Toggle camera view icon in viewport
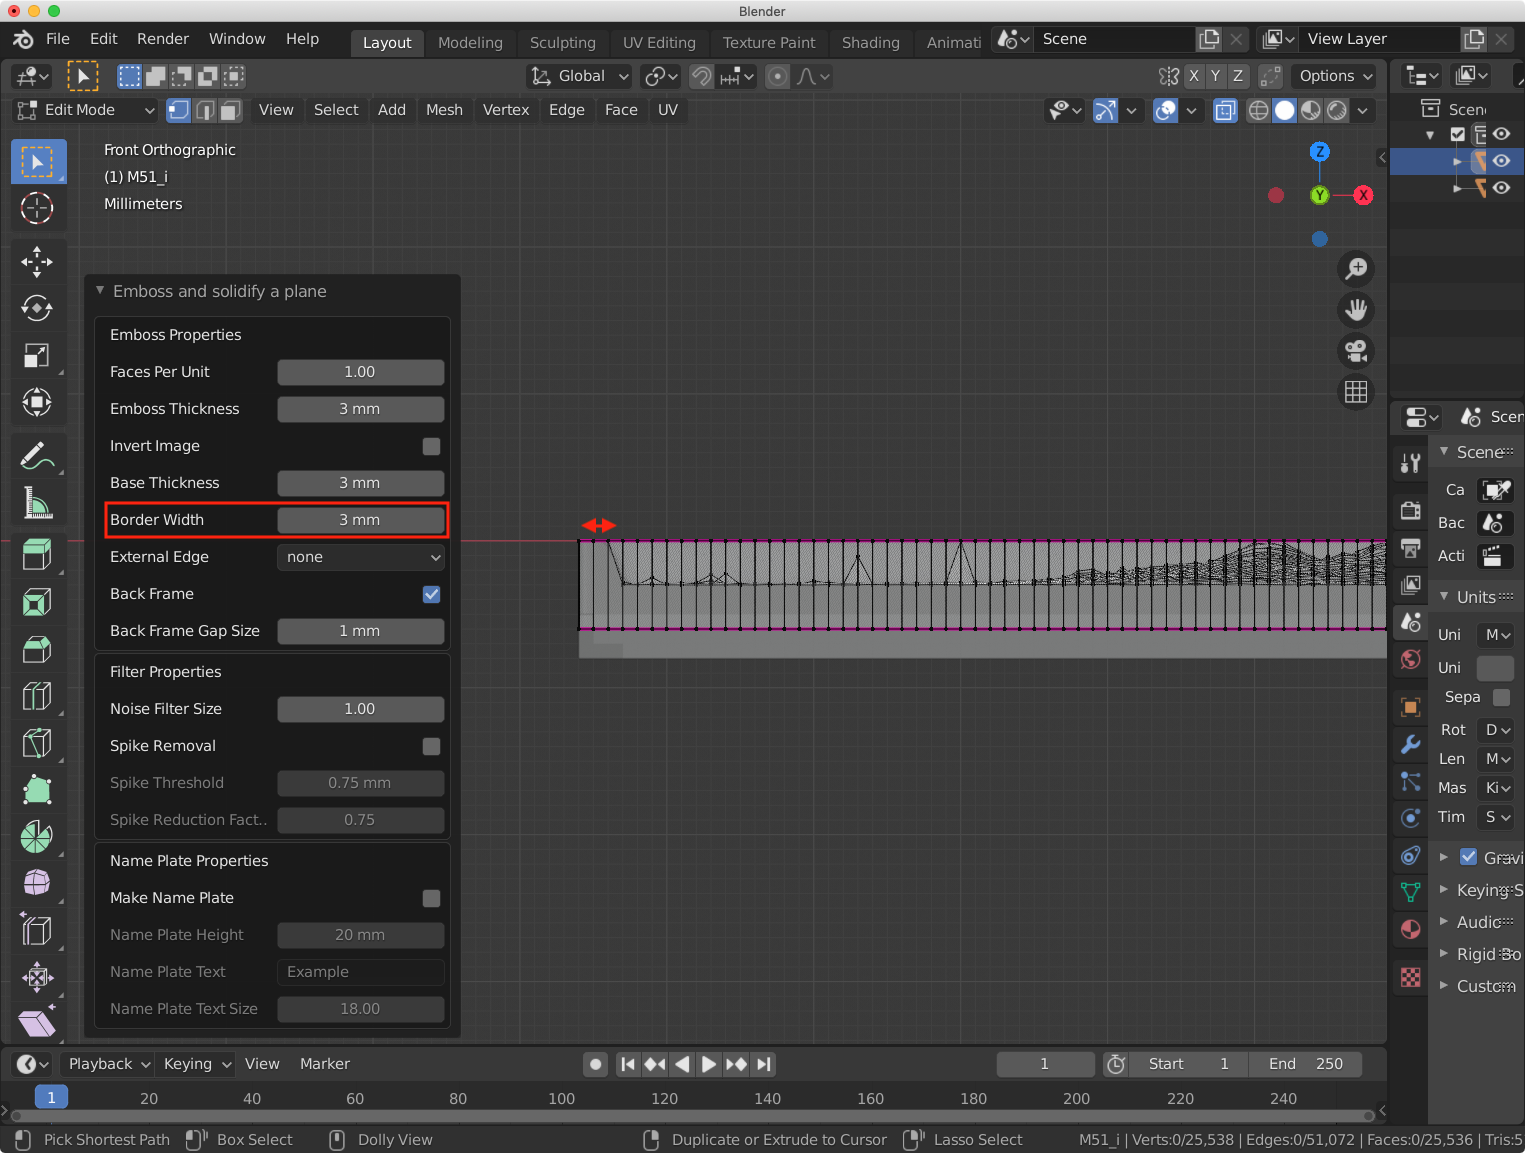Screen dimensions: 1525x1153 pyautogui.click(x=1356, y=351)
